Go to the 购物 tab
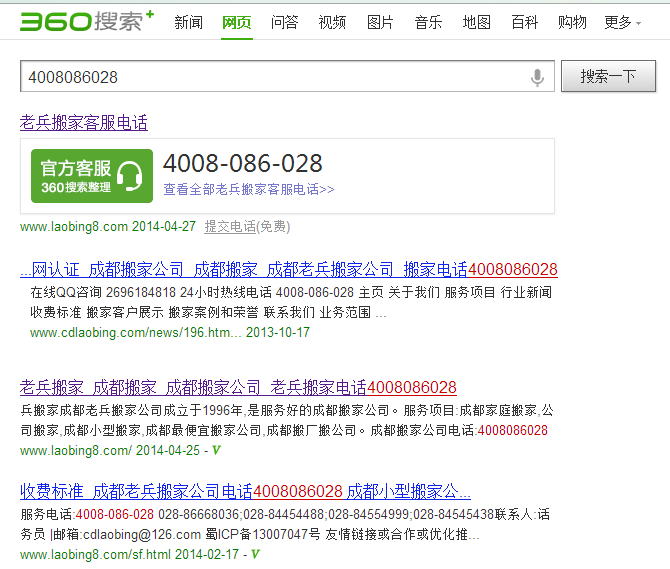 click(x=572, y=22)
